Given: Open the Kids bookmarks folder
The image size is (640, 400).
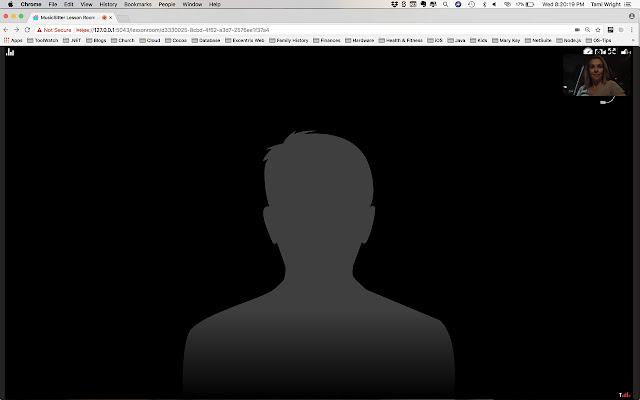Looking at the screenshot, I should click(479, 40).
